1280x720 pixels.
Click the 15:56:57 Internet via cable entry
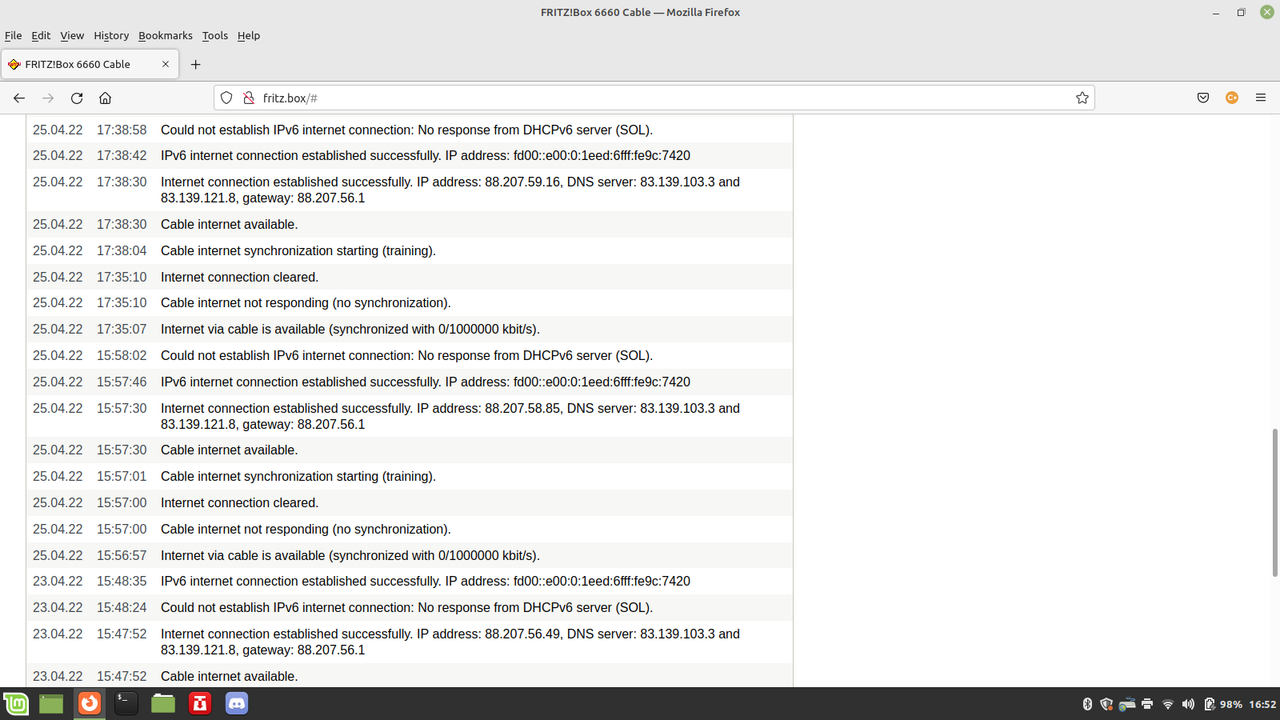(410, 555)
